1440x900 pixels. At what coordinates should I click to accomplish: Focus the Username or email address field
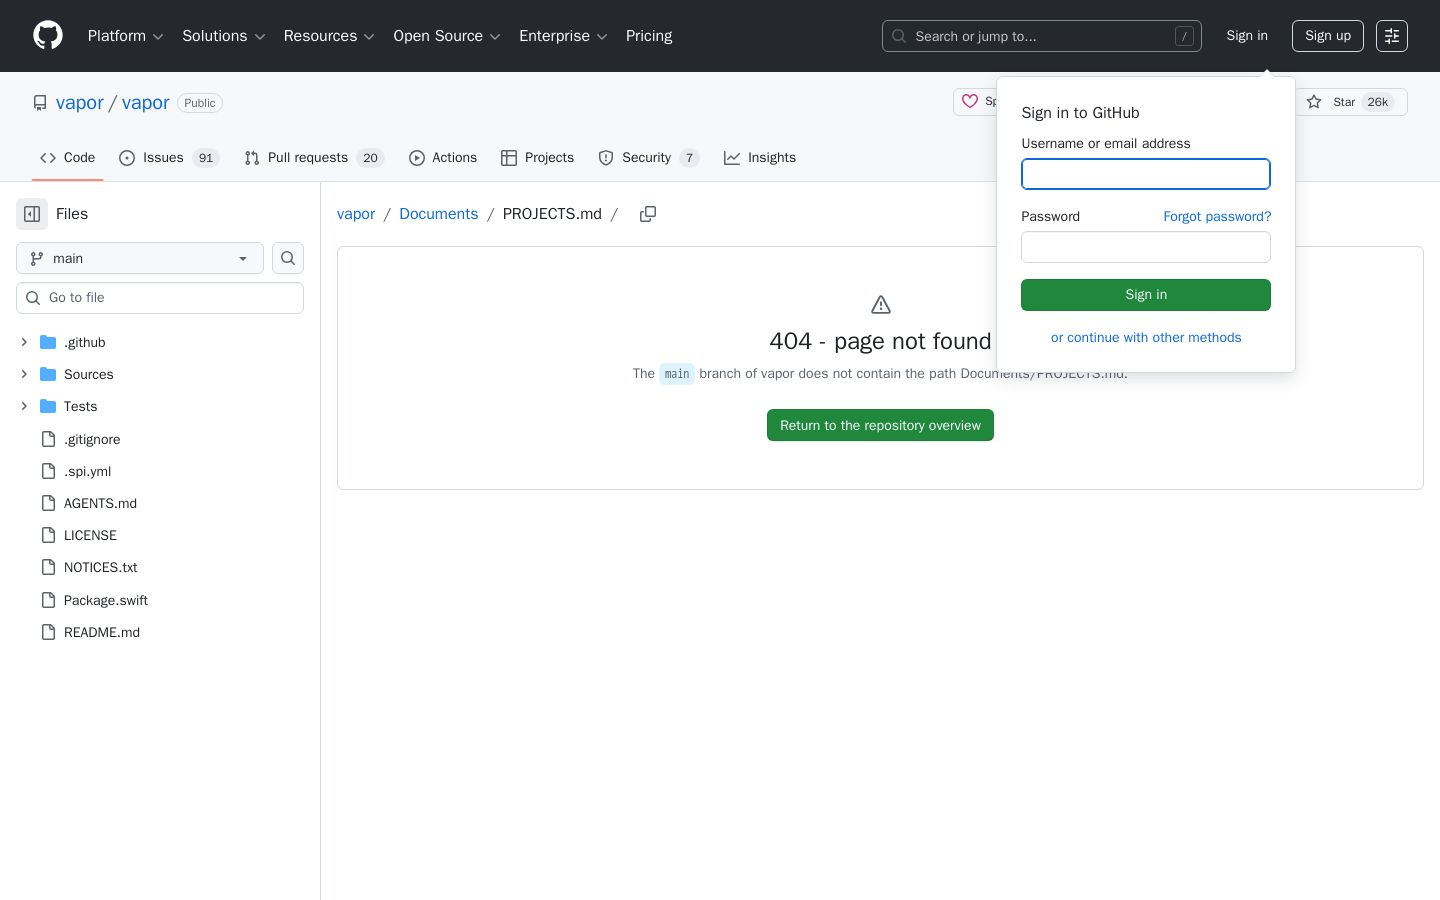coord(1146,174)
